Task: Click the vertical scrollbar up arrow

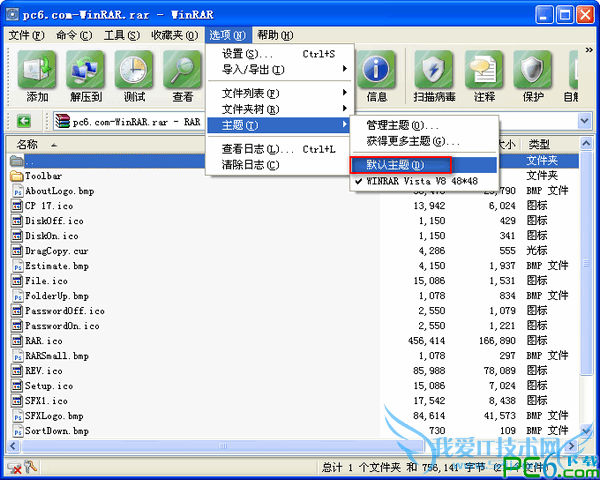Action: coord(586,144)
